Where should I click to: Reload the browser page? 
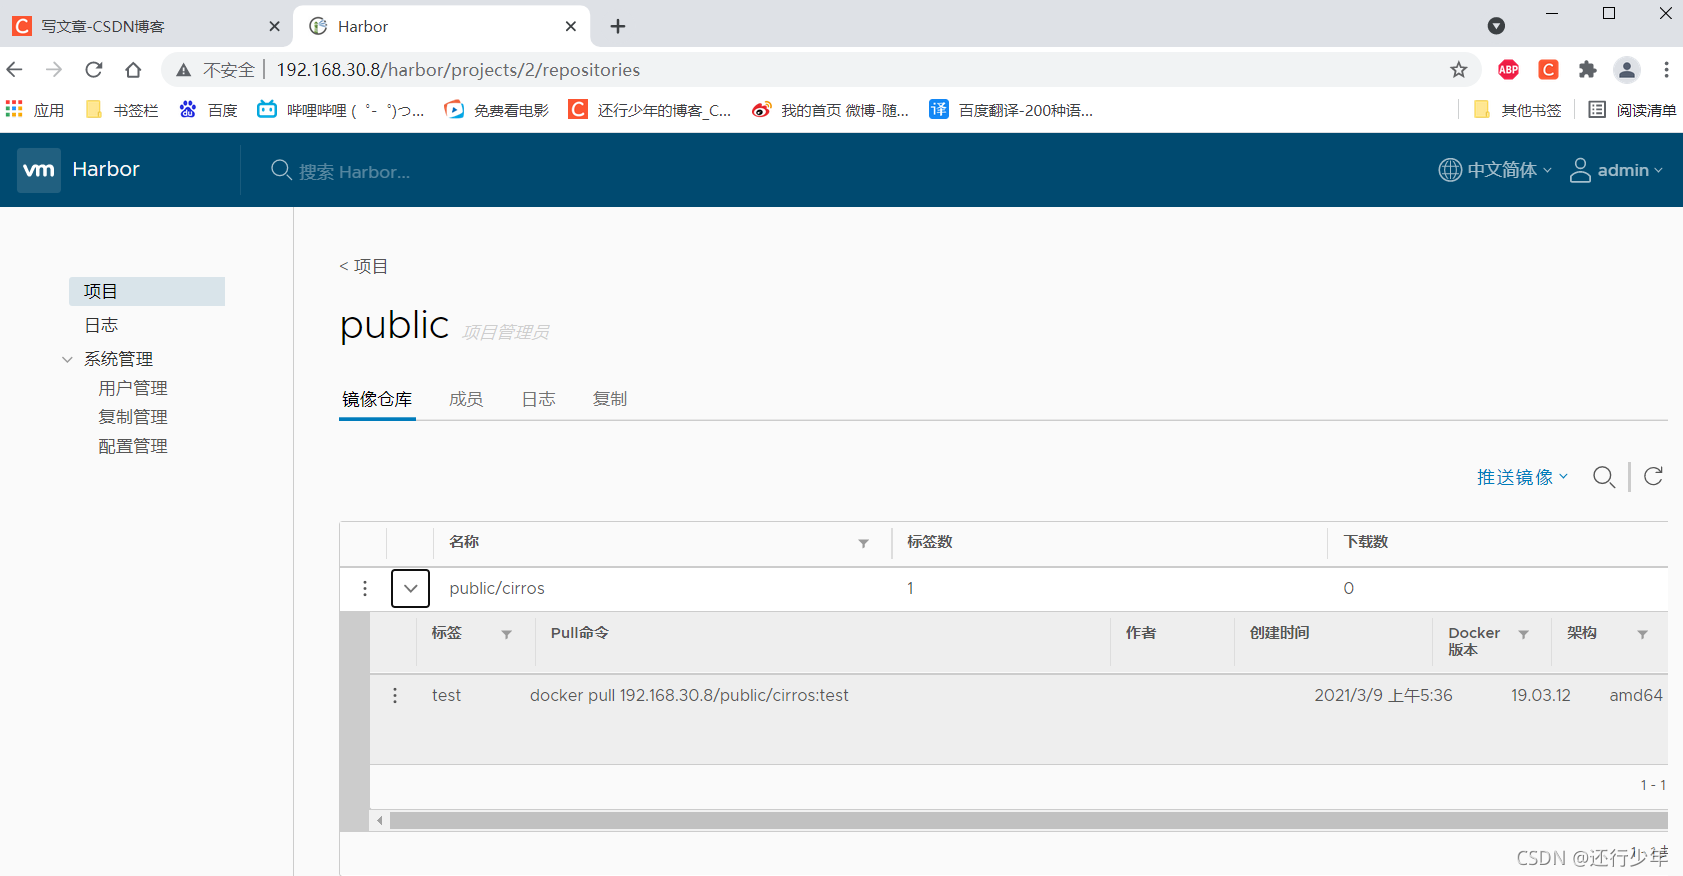pos(94,69)
